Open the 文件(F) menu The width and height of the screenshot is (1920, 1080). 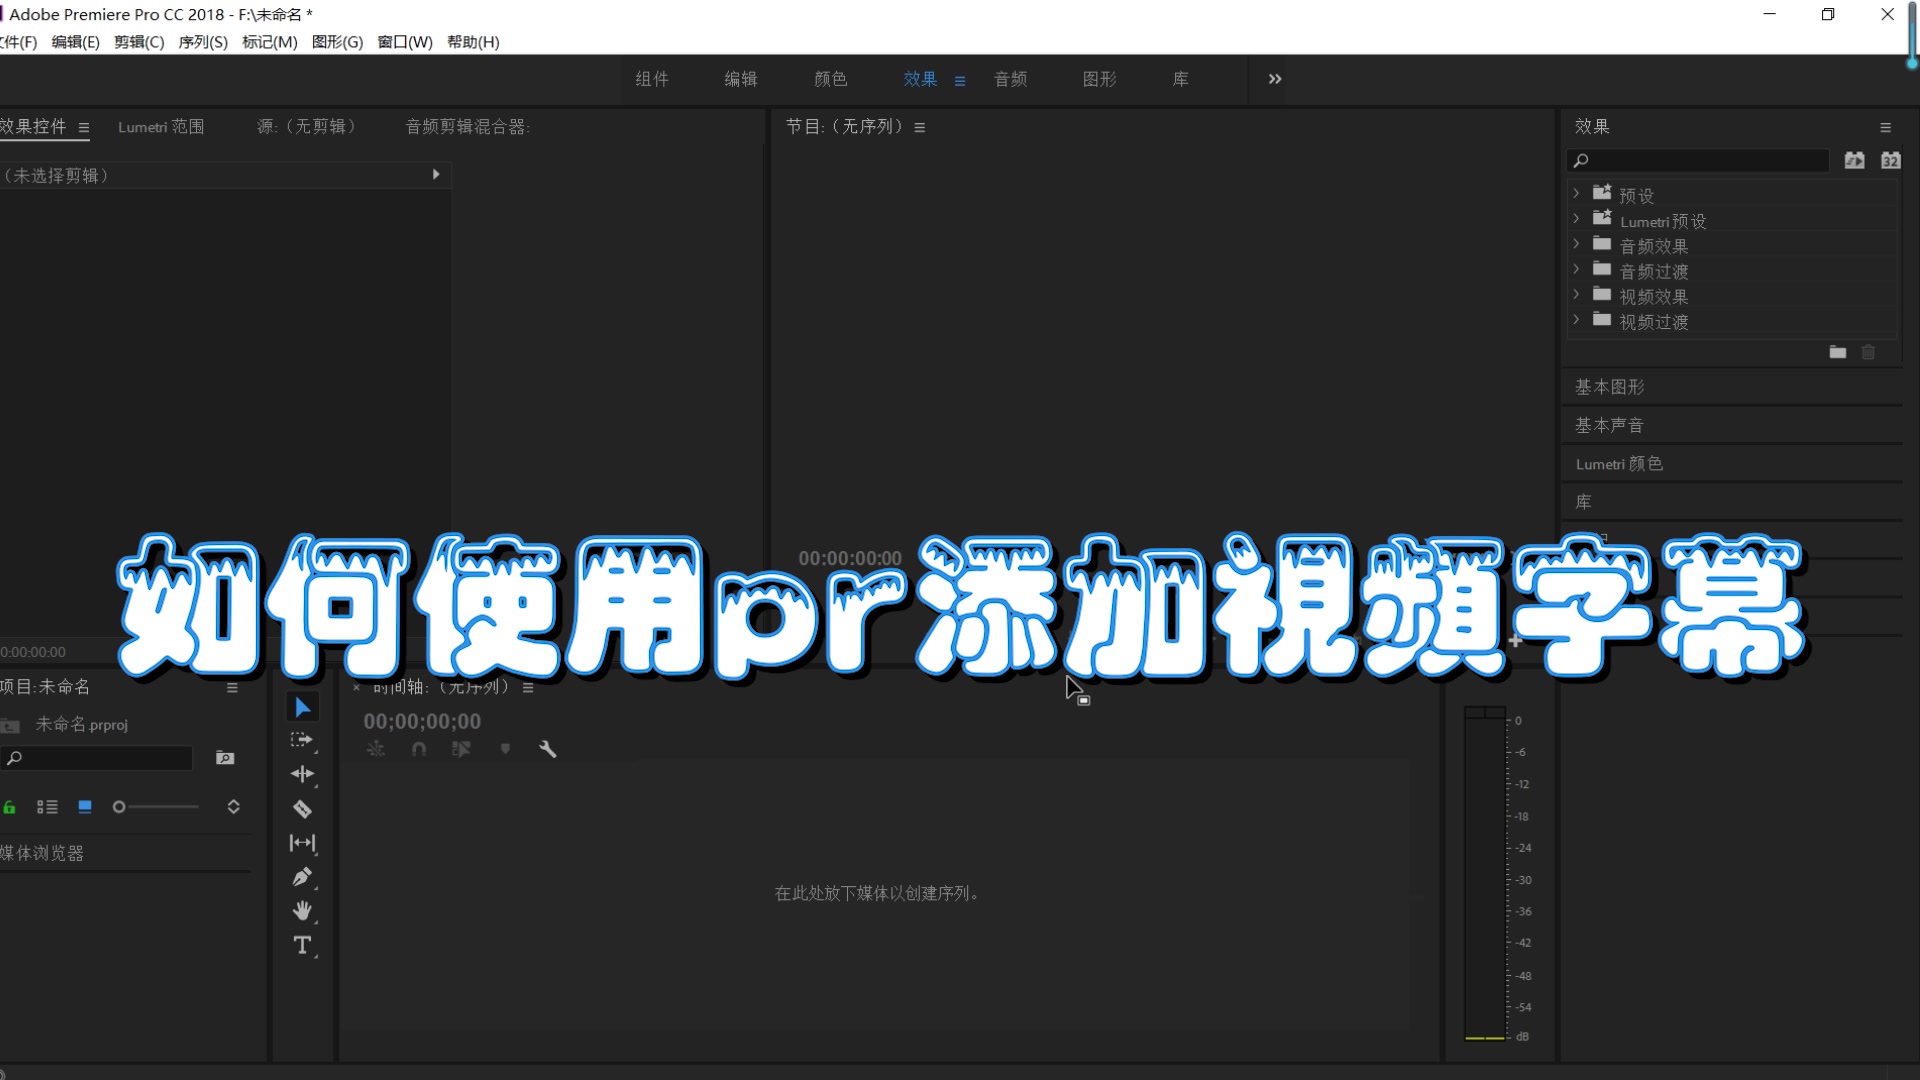(18, 42)
